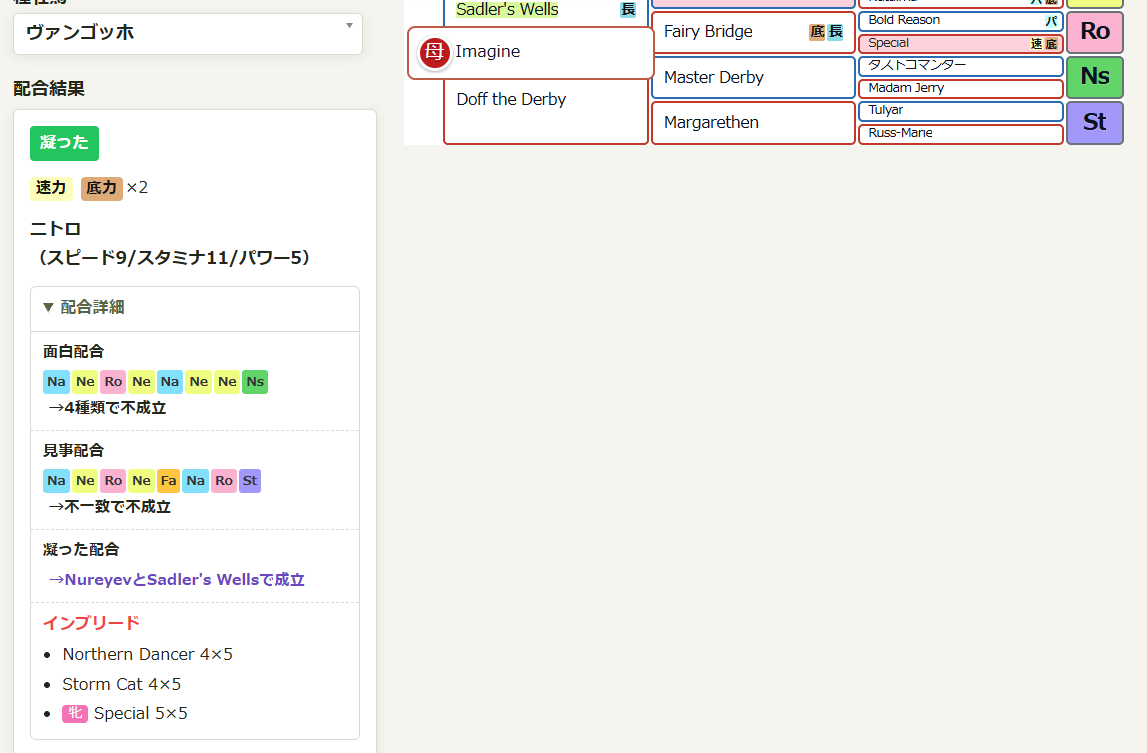Click the スピード9/スタミナ11/パワー5 stats line
The width and height of the screenshot is (1147, 753).
pos(174,258)
